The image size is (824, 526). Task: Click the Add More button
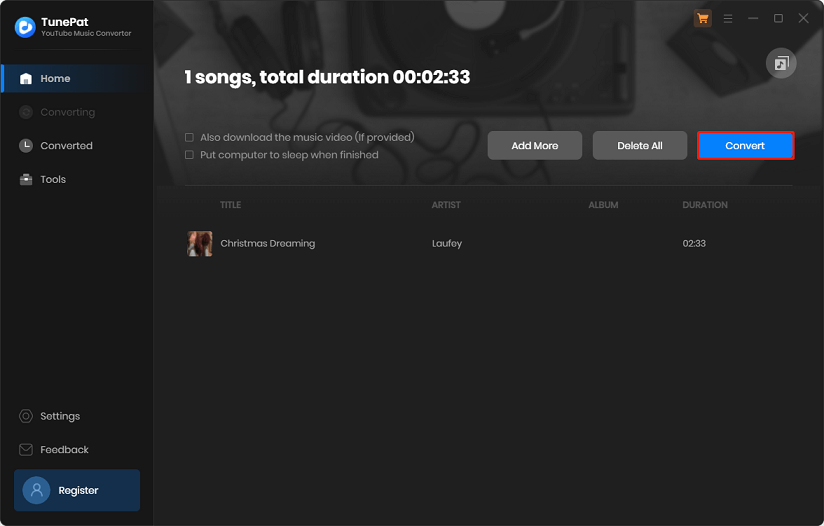coord(535,146)
